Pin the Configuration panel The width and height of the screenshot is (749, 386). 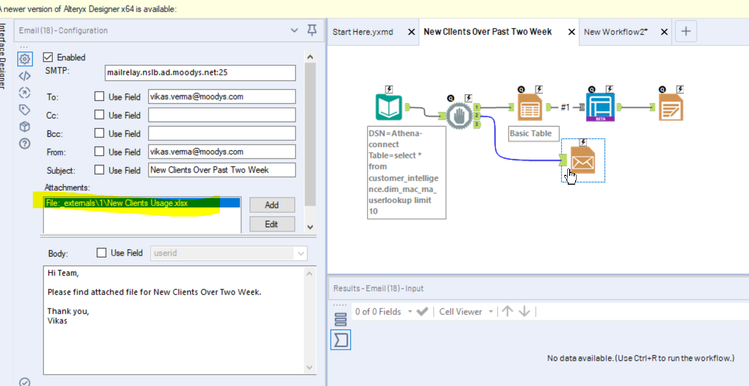311,31
